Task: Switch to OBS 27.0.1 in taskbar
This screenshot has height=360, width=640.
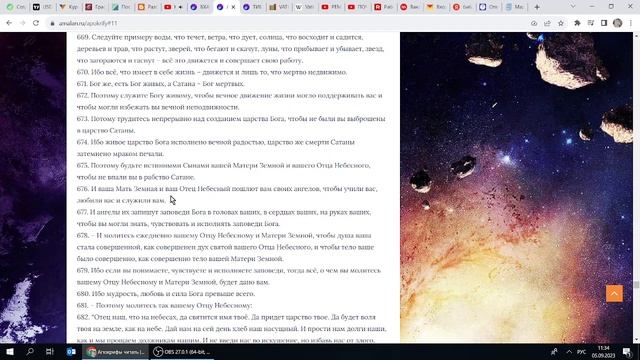Action: coord(182,351)
